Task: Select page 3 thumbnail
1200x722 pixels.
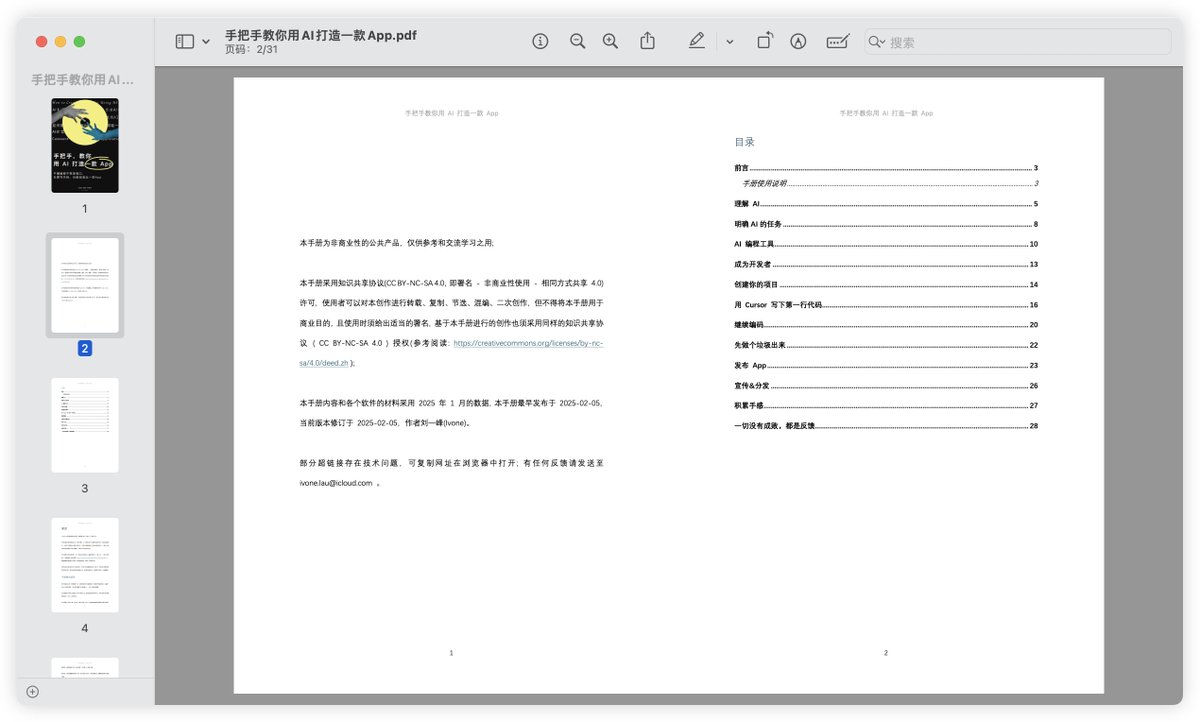Action: tap(85, 425)
